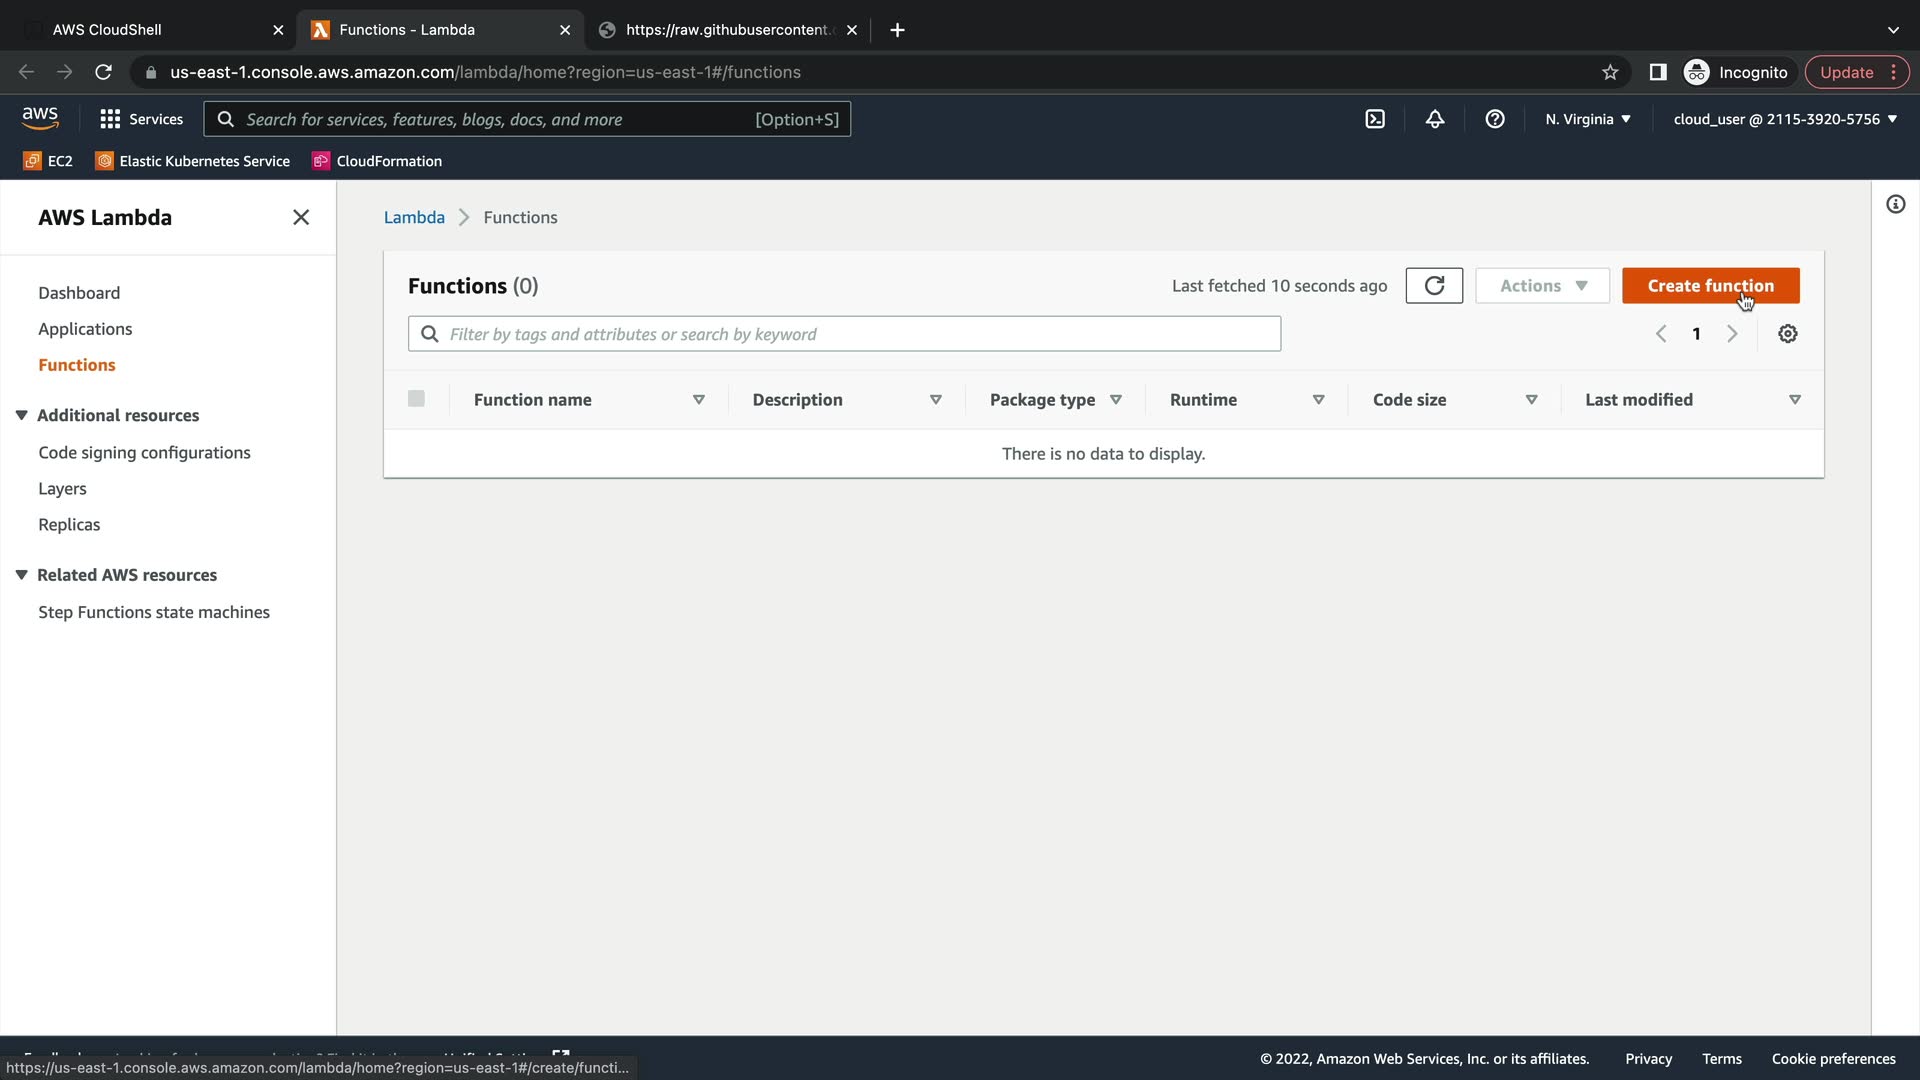Collapse Related AWS resources section
Screen dimensions: 1920x1080
[x=22, y=575]
